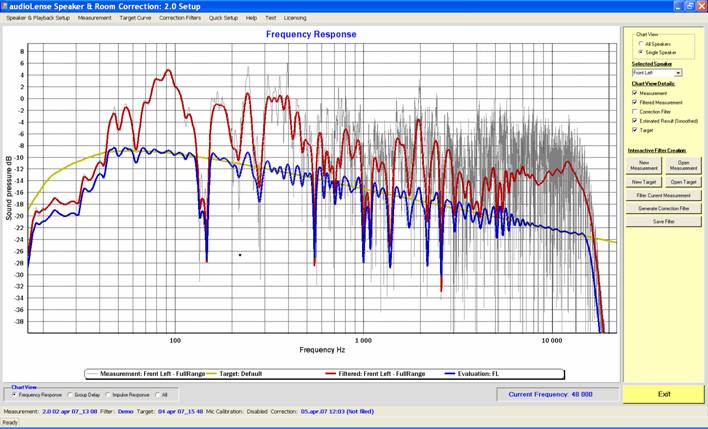
Task: Open the Quick Setup menu
Action: (224, 18)
